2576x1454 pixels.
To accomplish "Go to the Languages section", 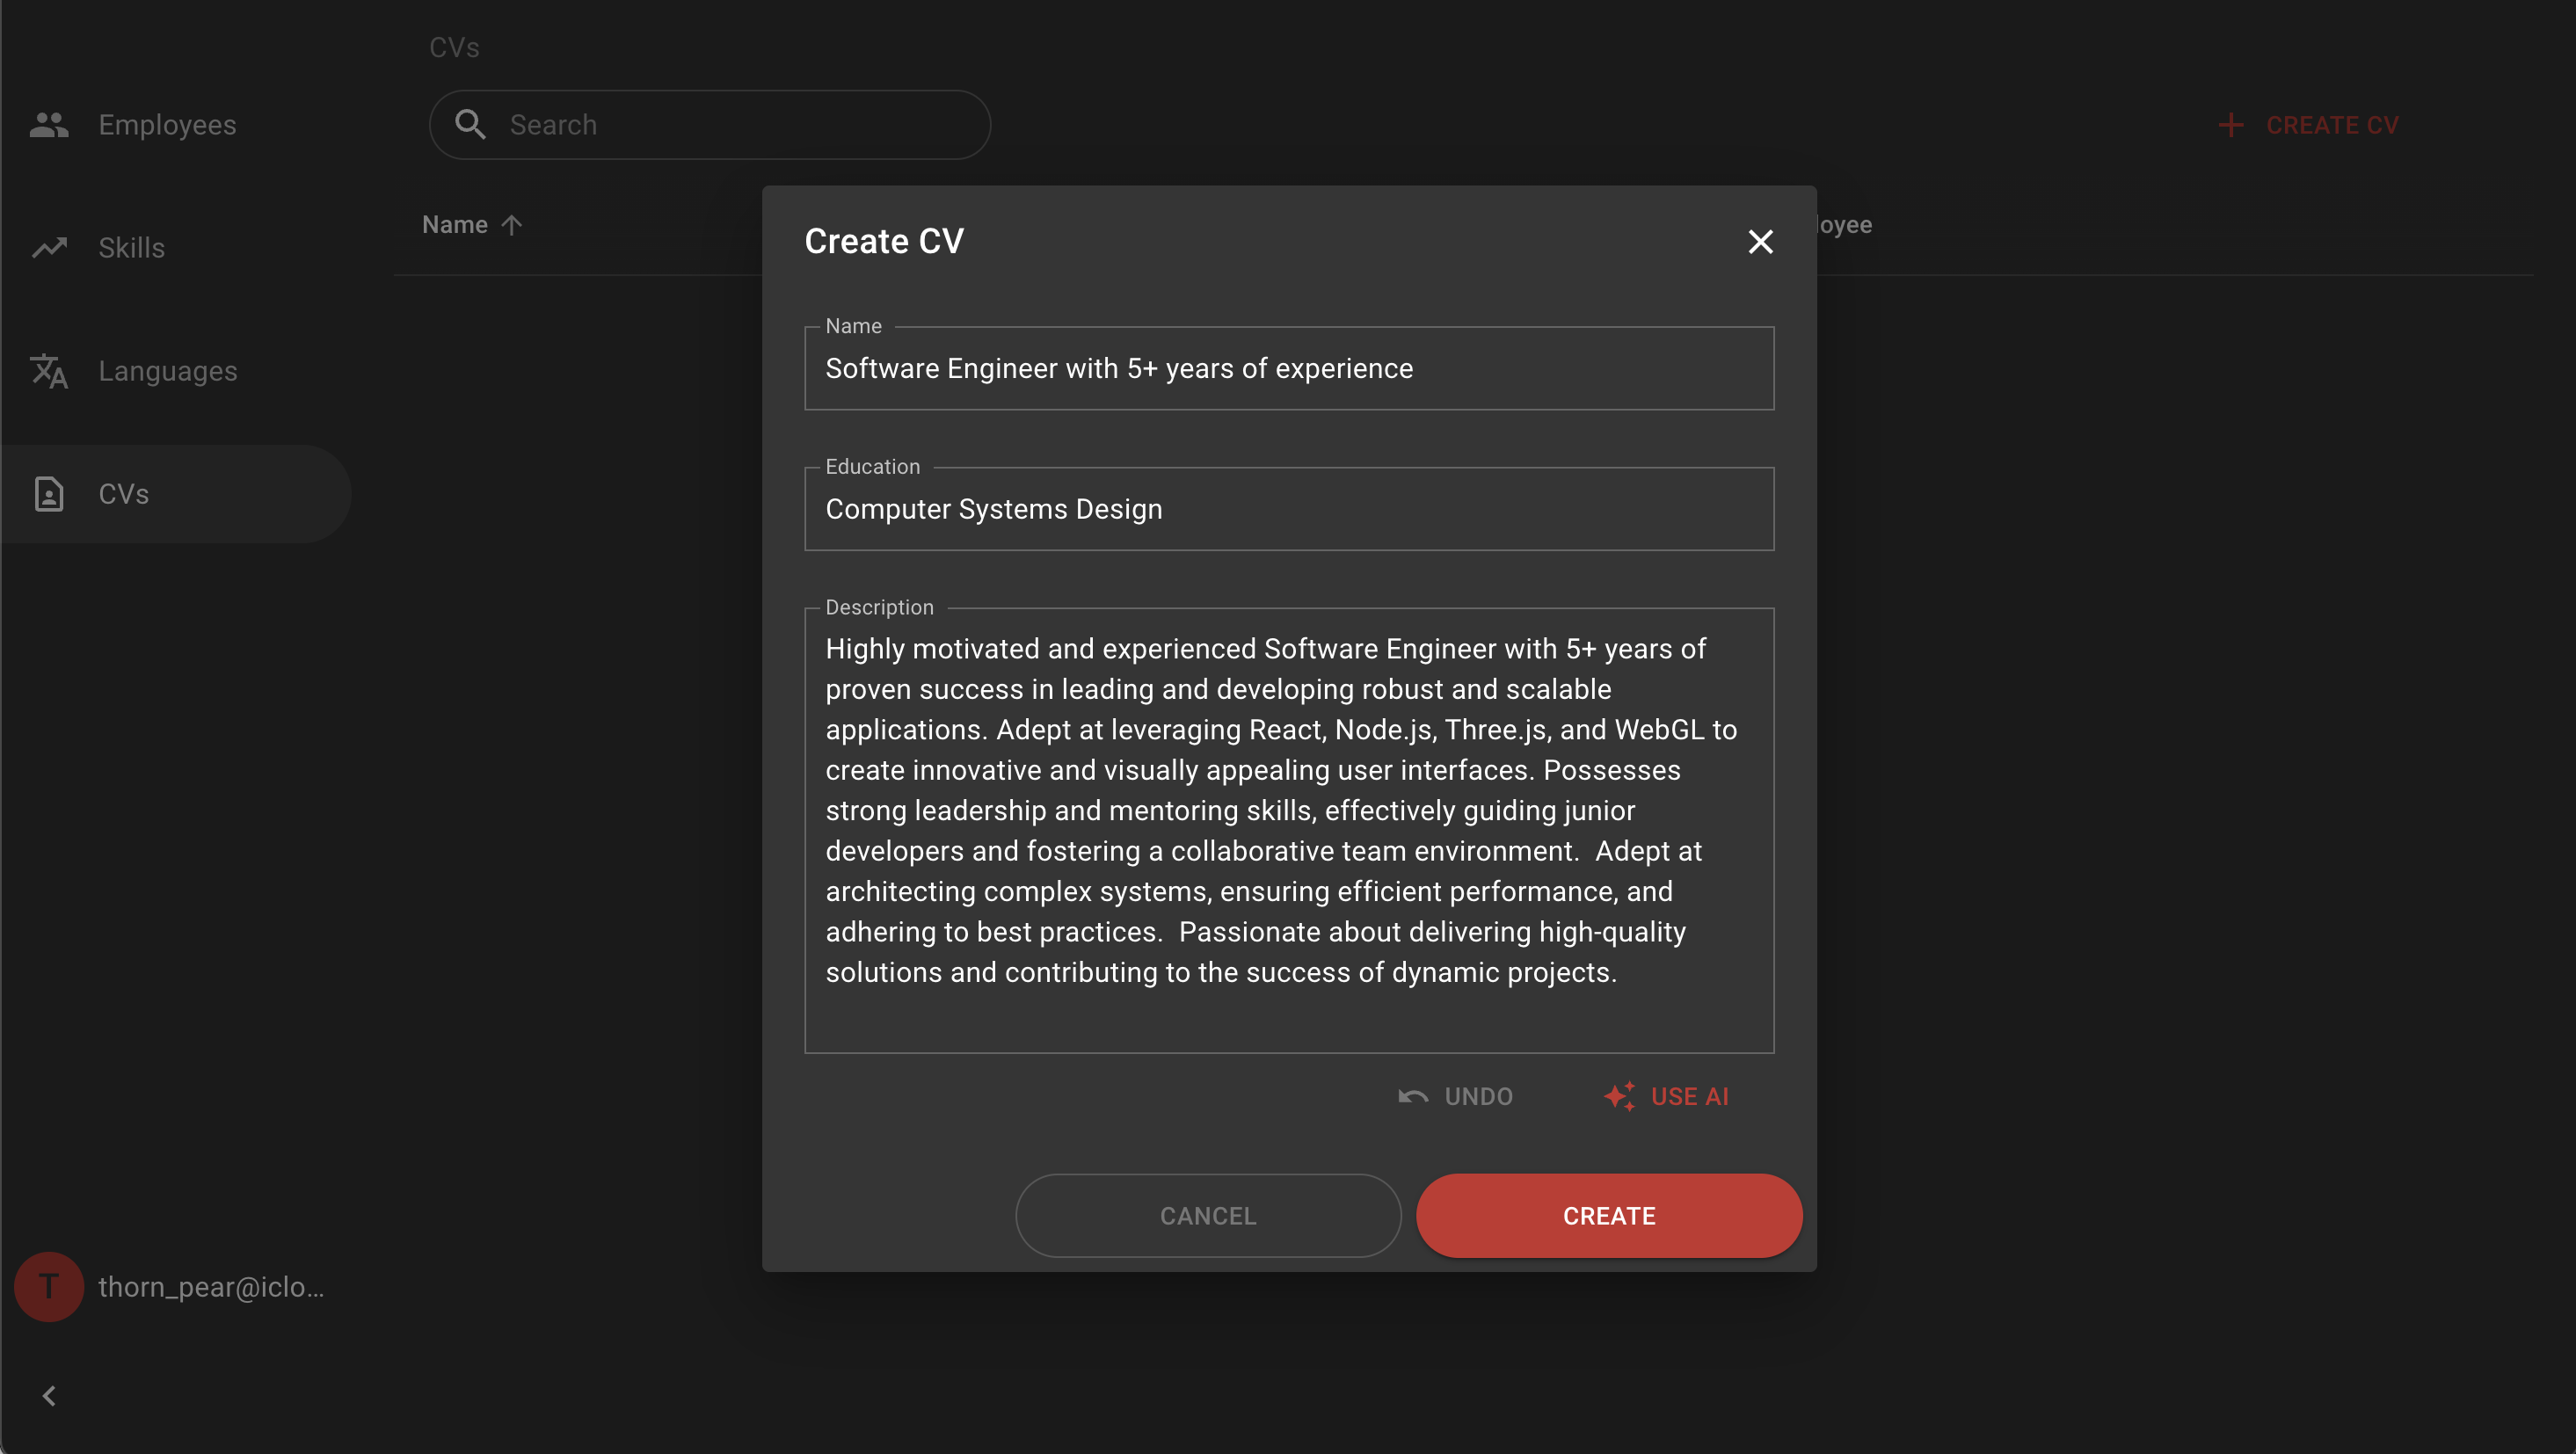I will point(167,371).
